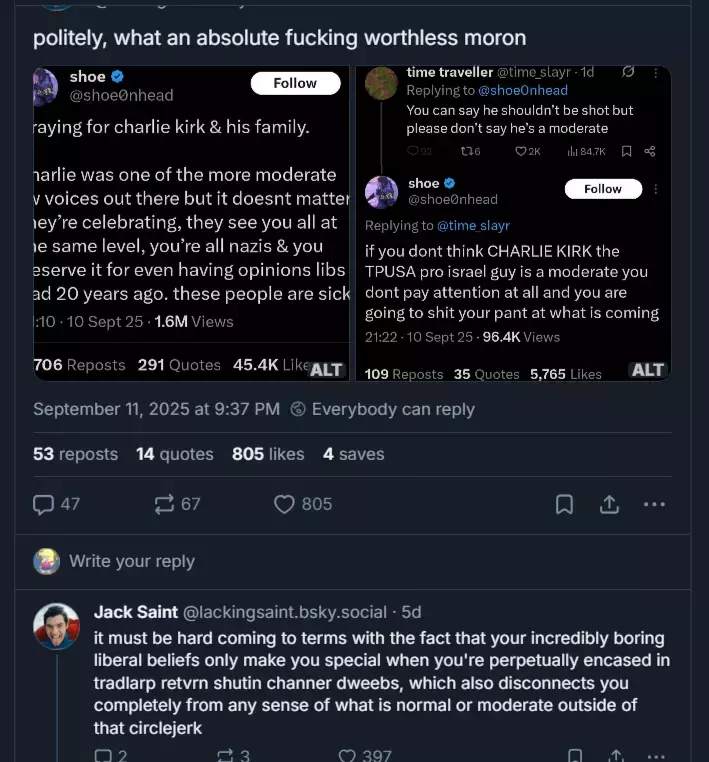Show ALT text on right image

pos(648,370)
